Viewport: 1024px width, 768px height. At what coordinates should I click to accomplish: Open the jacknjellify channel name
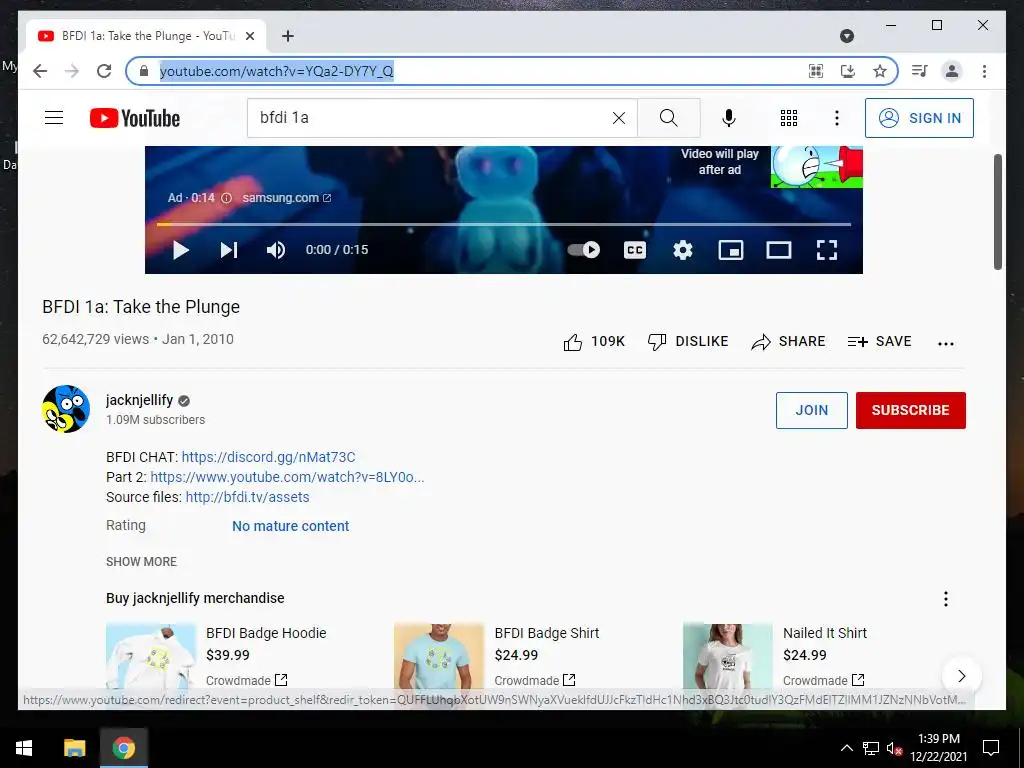(x=139, y=400)
